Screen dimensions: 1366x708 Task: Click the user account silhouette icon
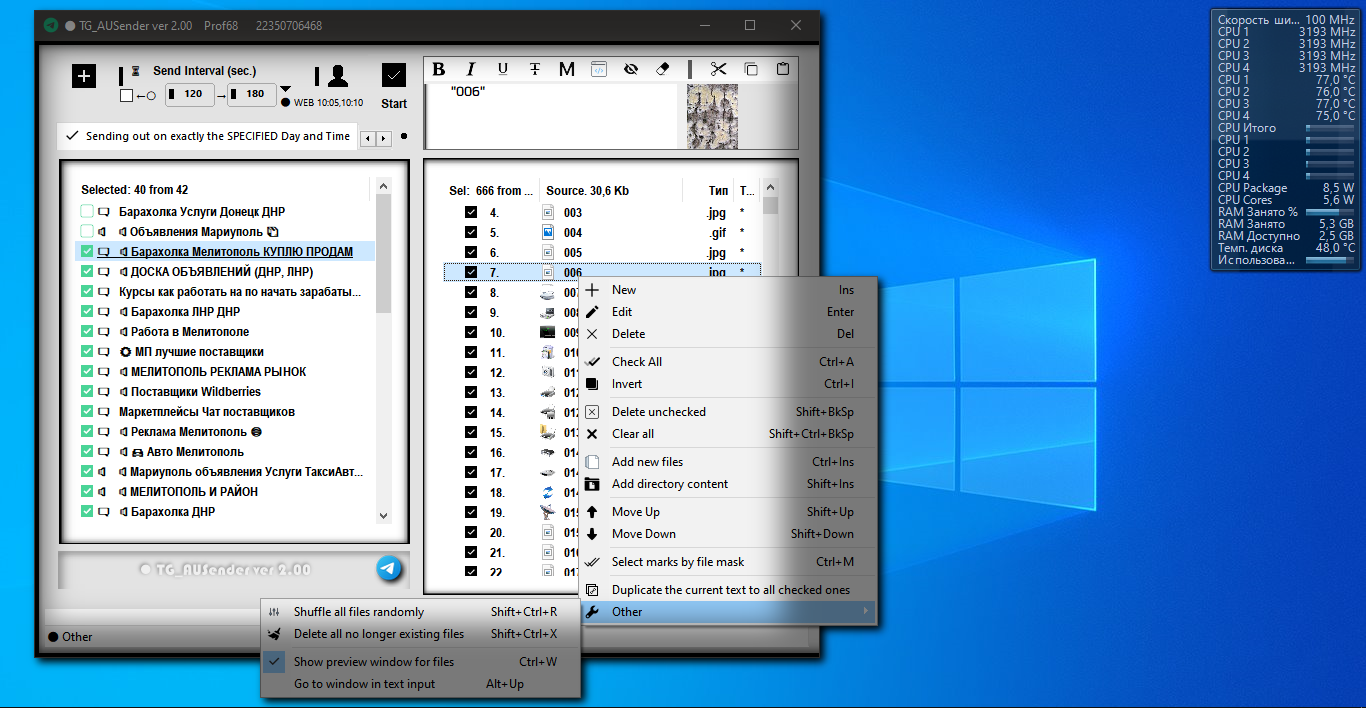[338, 76]
